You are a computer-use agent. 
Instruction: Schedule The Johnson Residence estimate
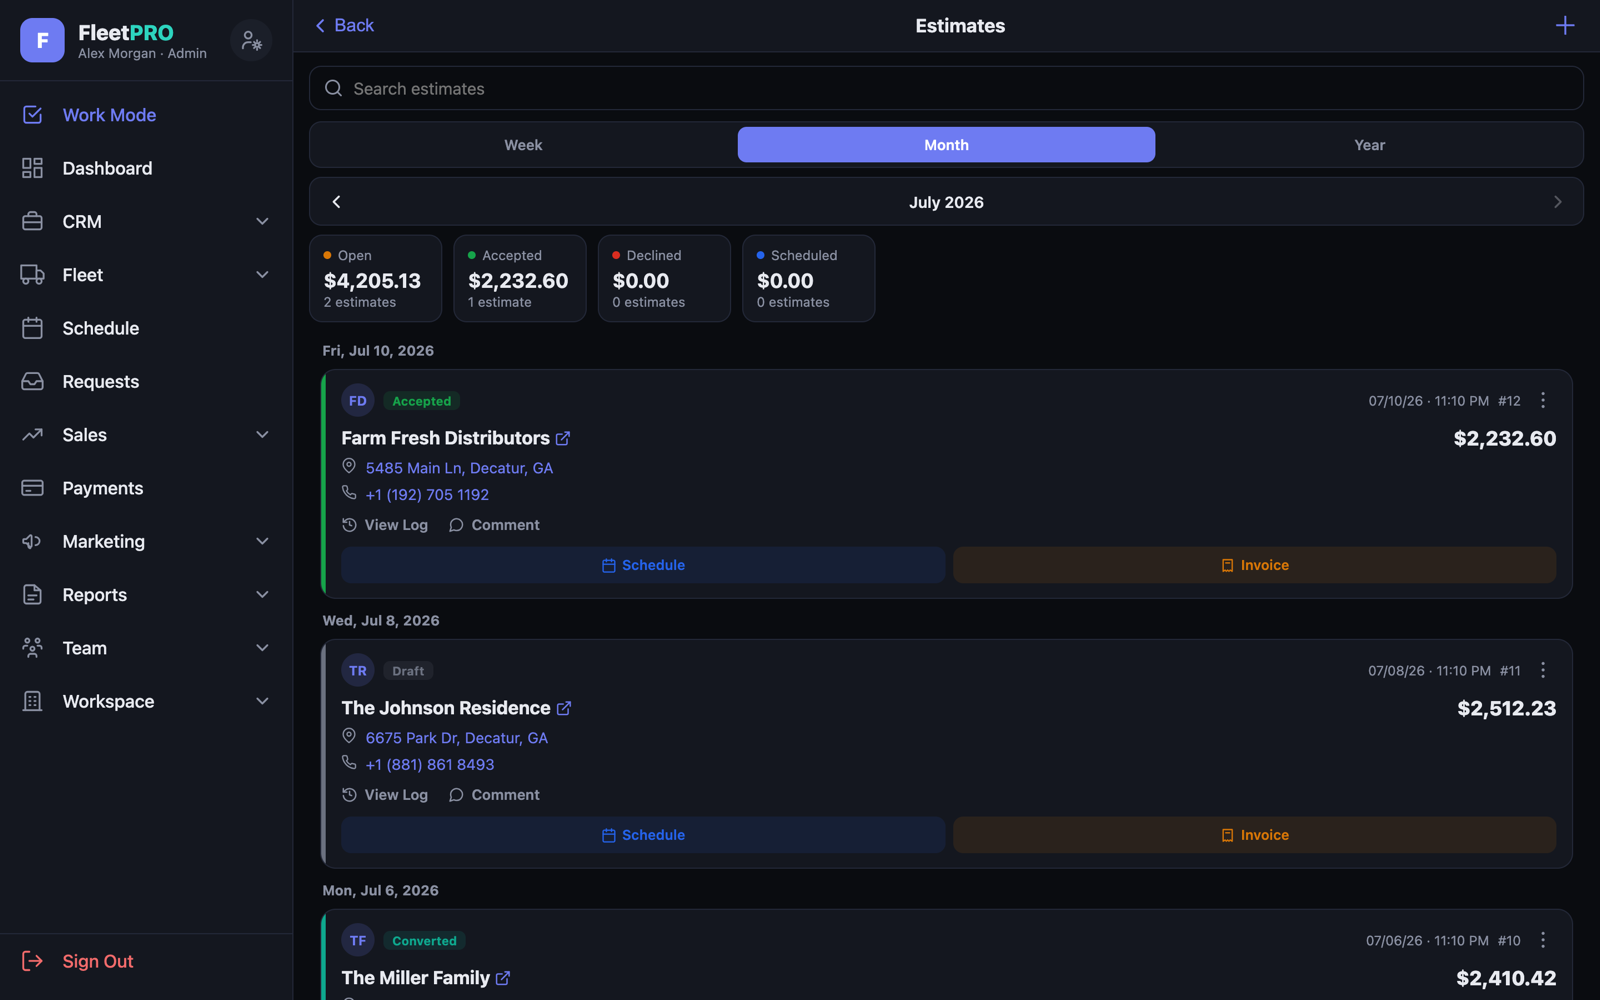[643, 835]
